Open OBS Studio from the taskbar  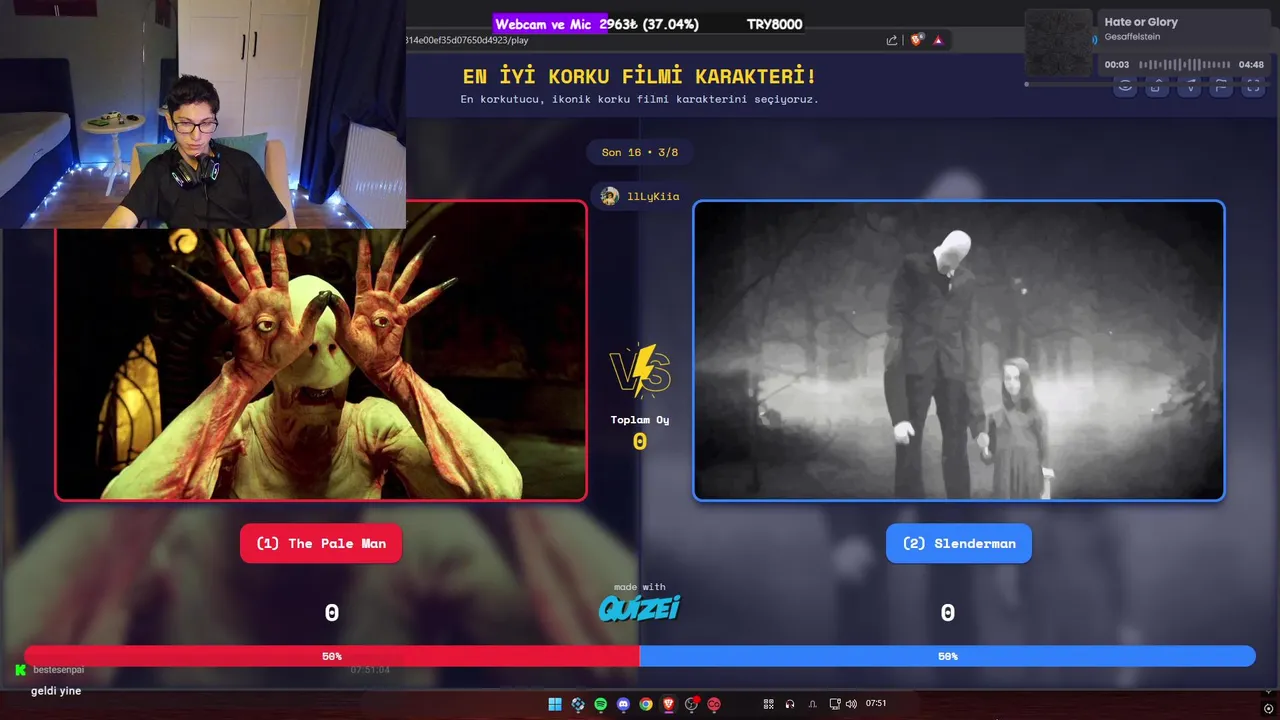pos(691,704)
